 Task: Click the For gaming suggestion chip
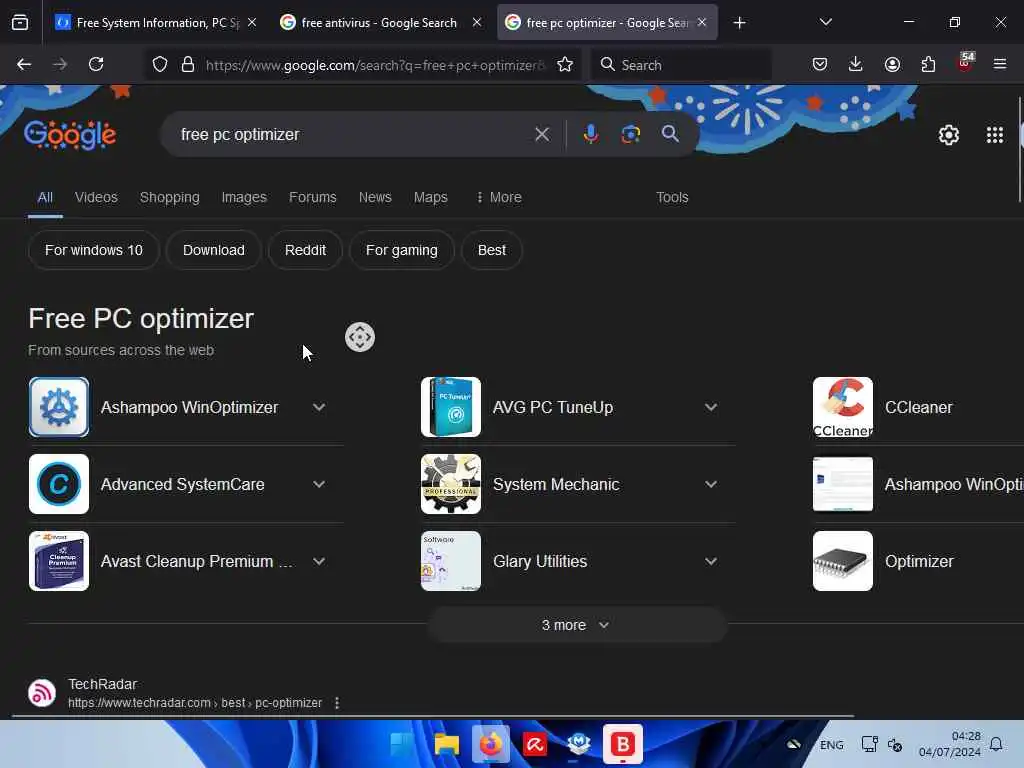pyautogui.click(x=402, y=250)
